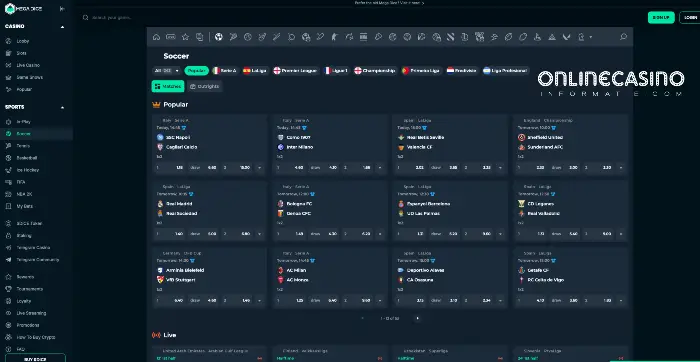The width and height of the screenshot is (700, 362).
Task: Select the Popular filter chip
Action: pos(196,71)
